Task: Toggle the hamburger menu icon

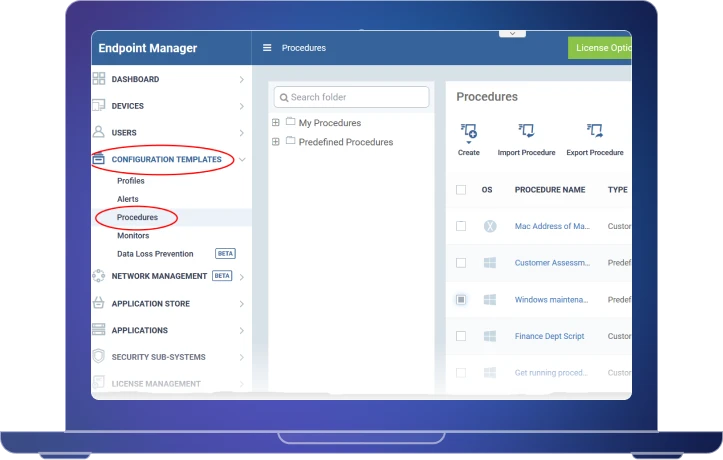Action: pyautogui.click(x=267, y=48)
